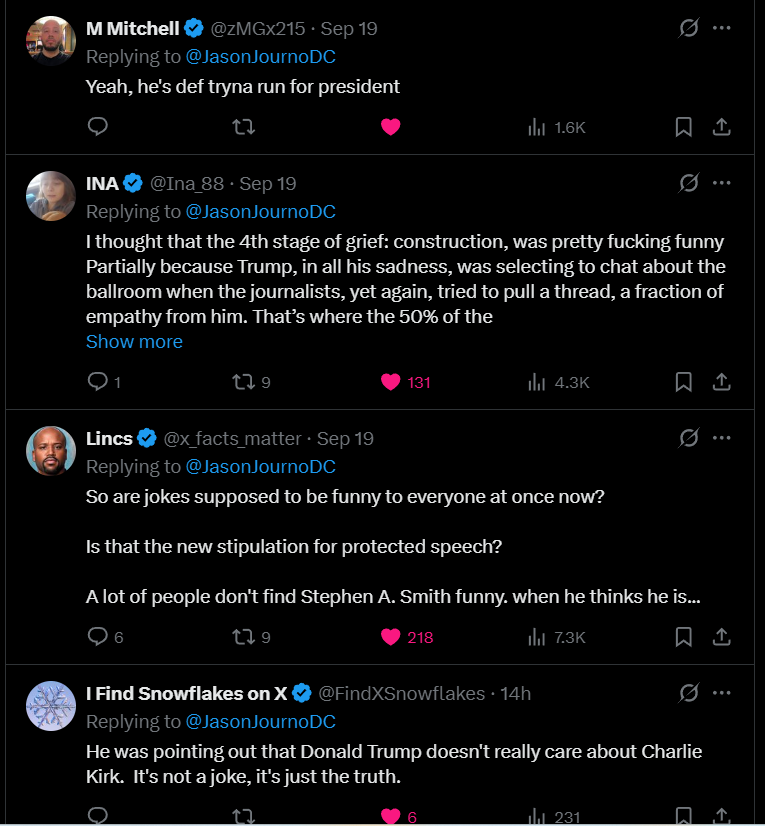Screen dimensions: 765x826
Task: Reply to M Mitchell's tweet
Action: [97, 127]
